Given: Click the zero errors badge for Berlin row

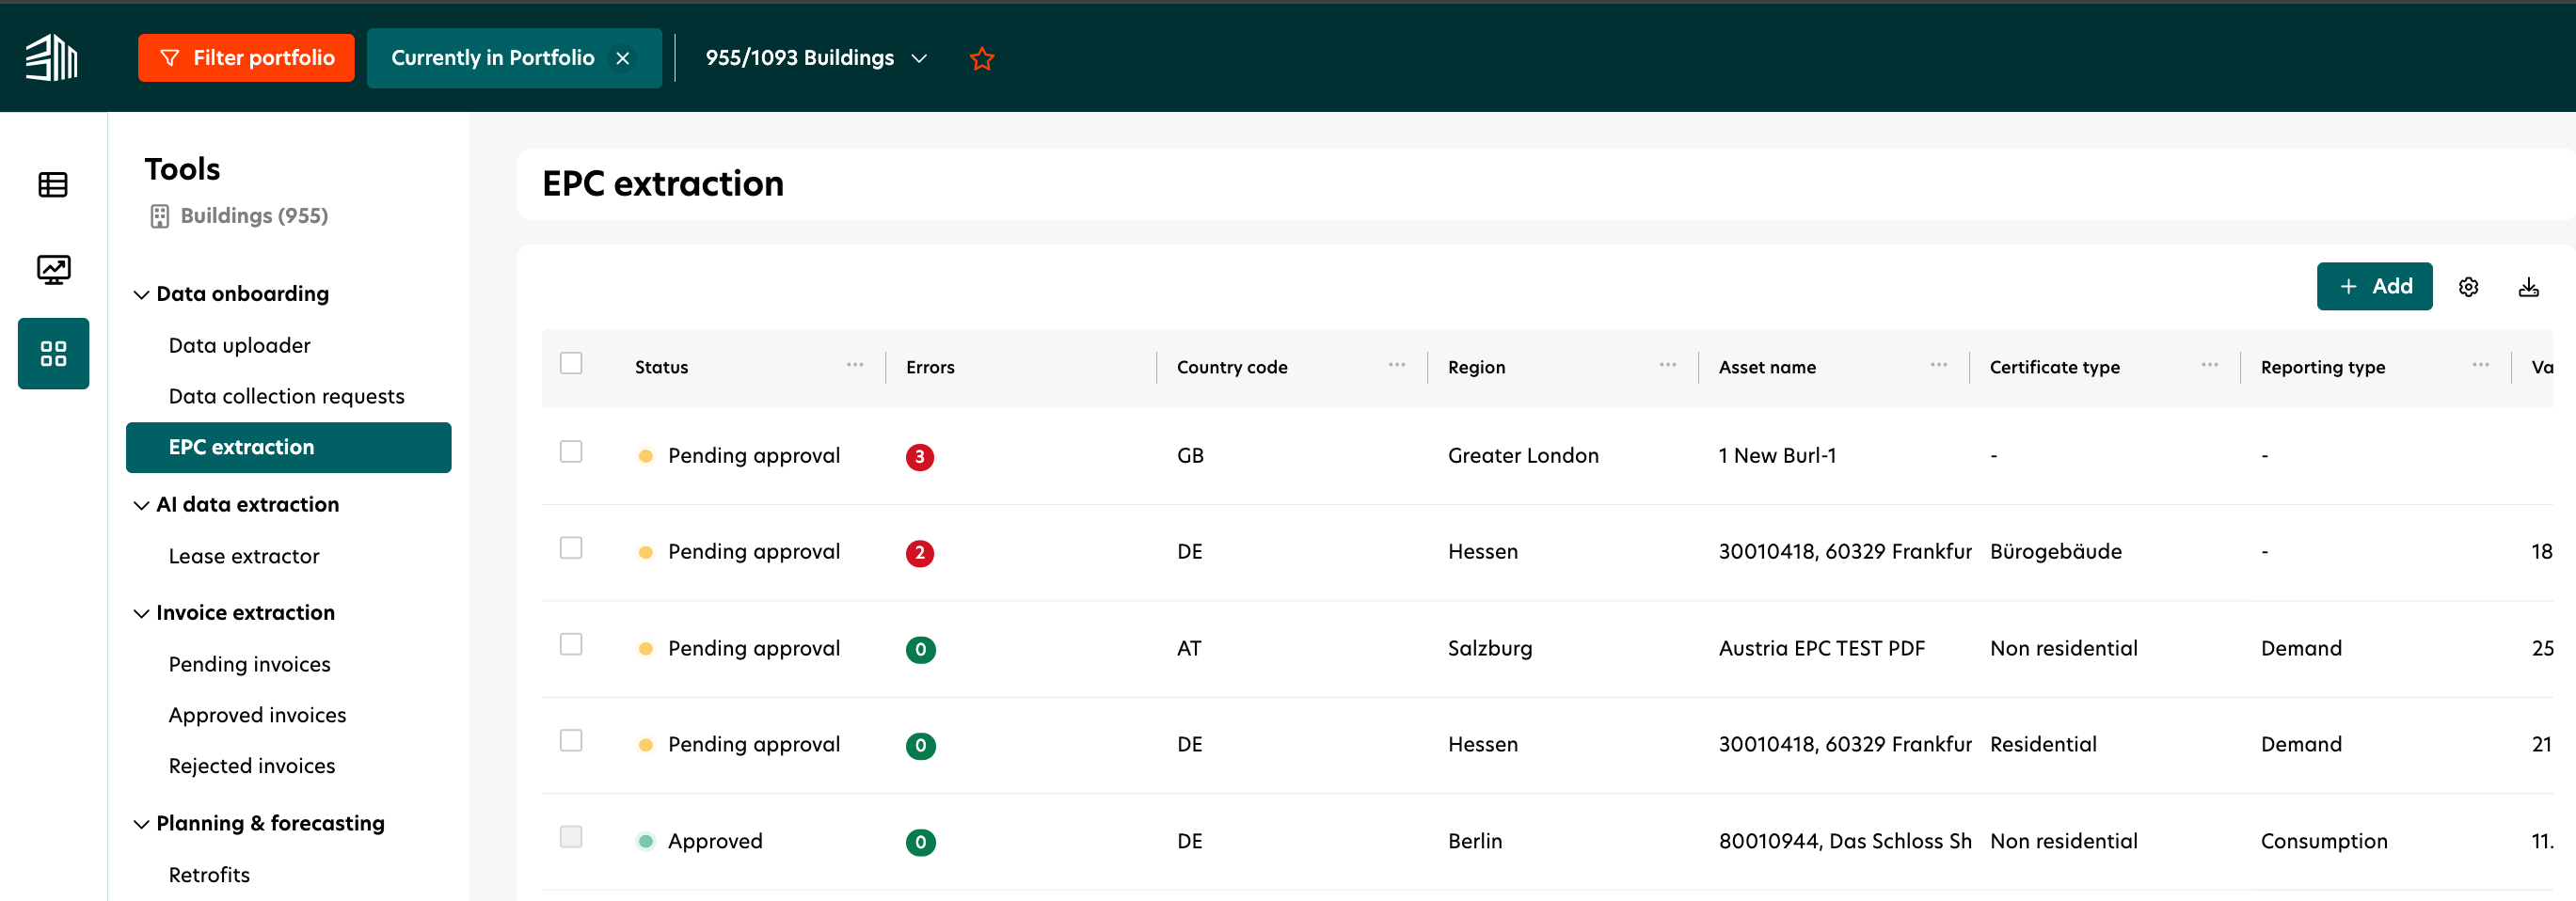Looking at the screenshot, I should pos(920,842).
